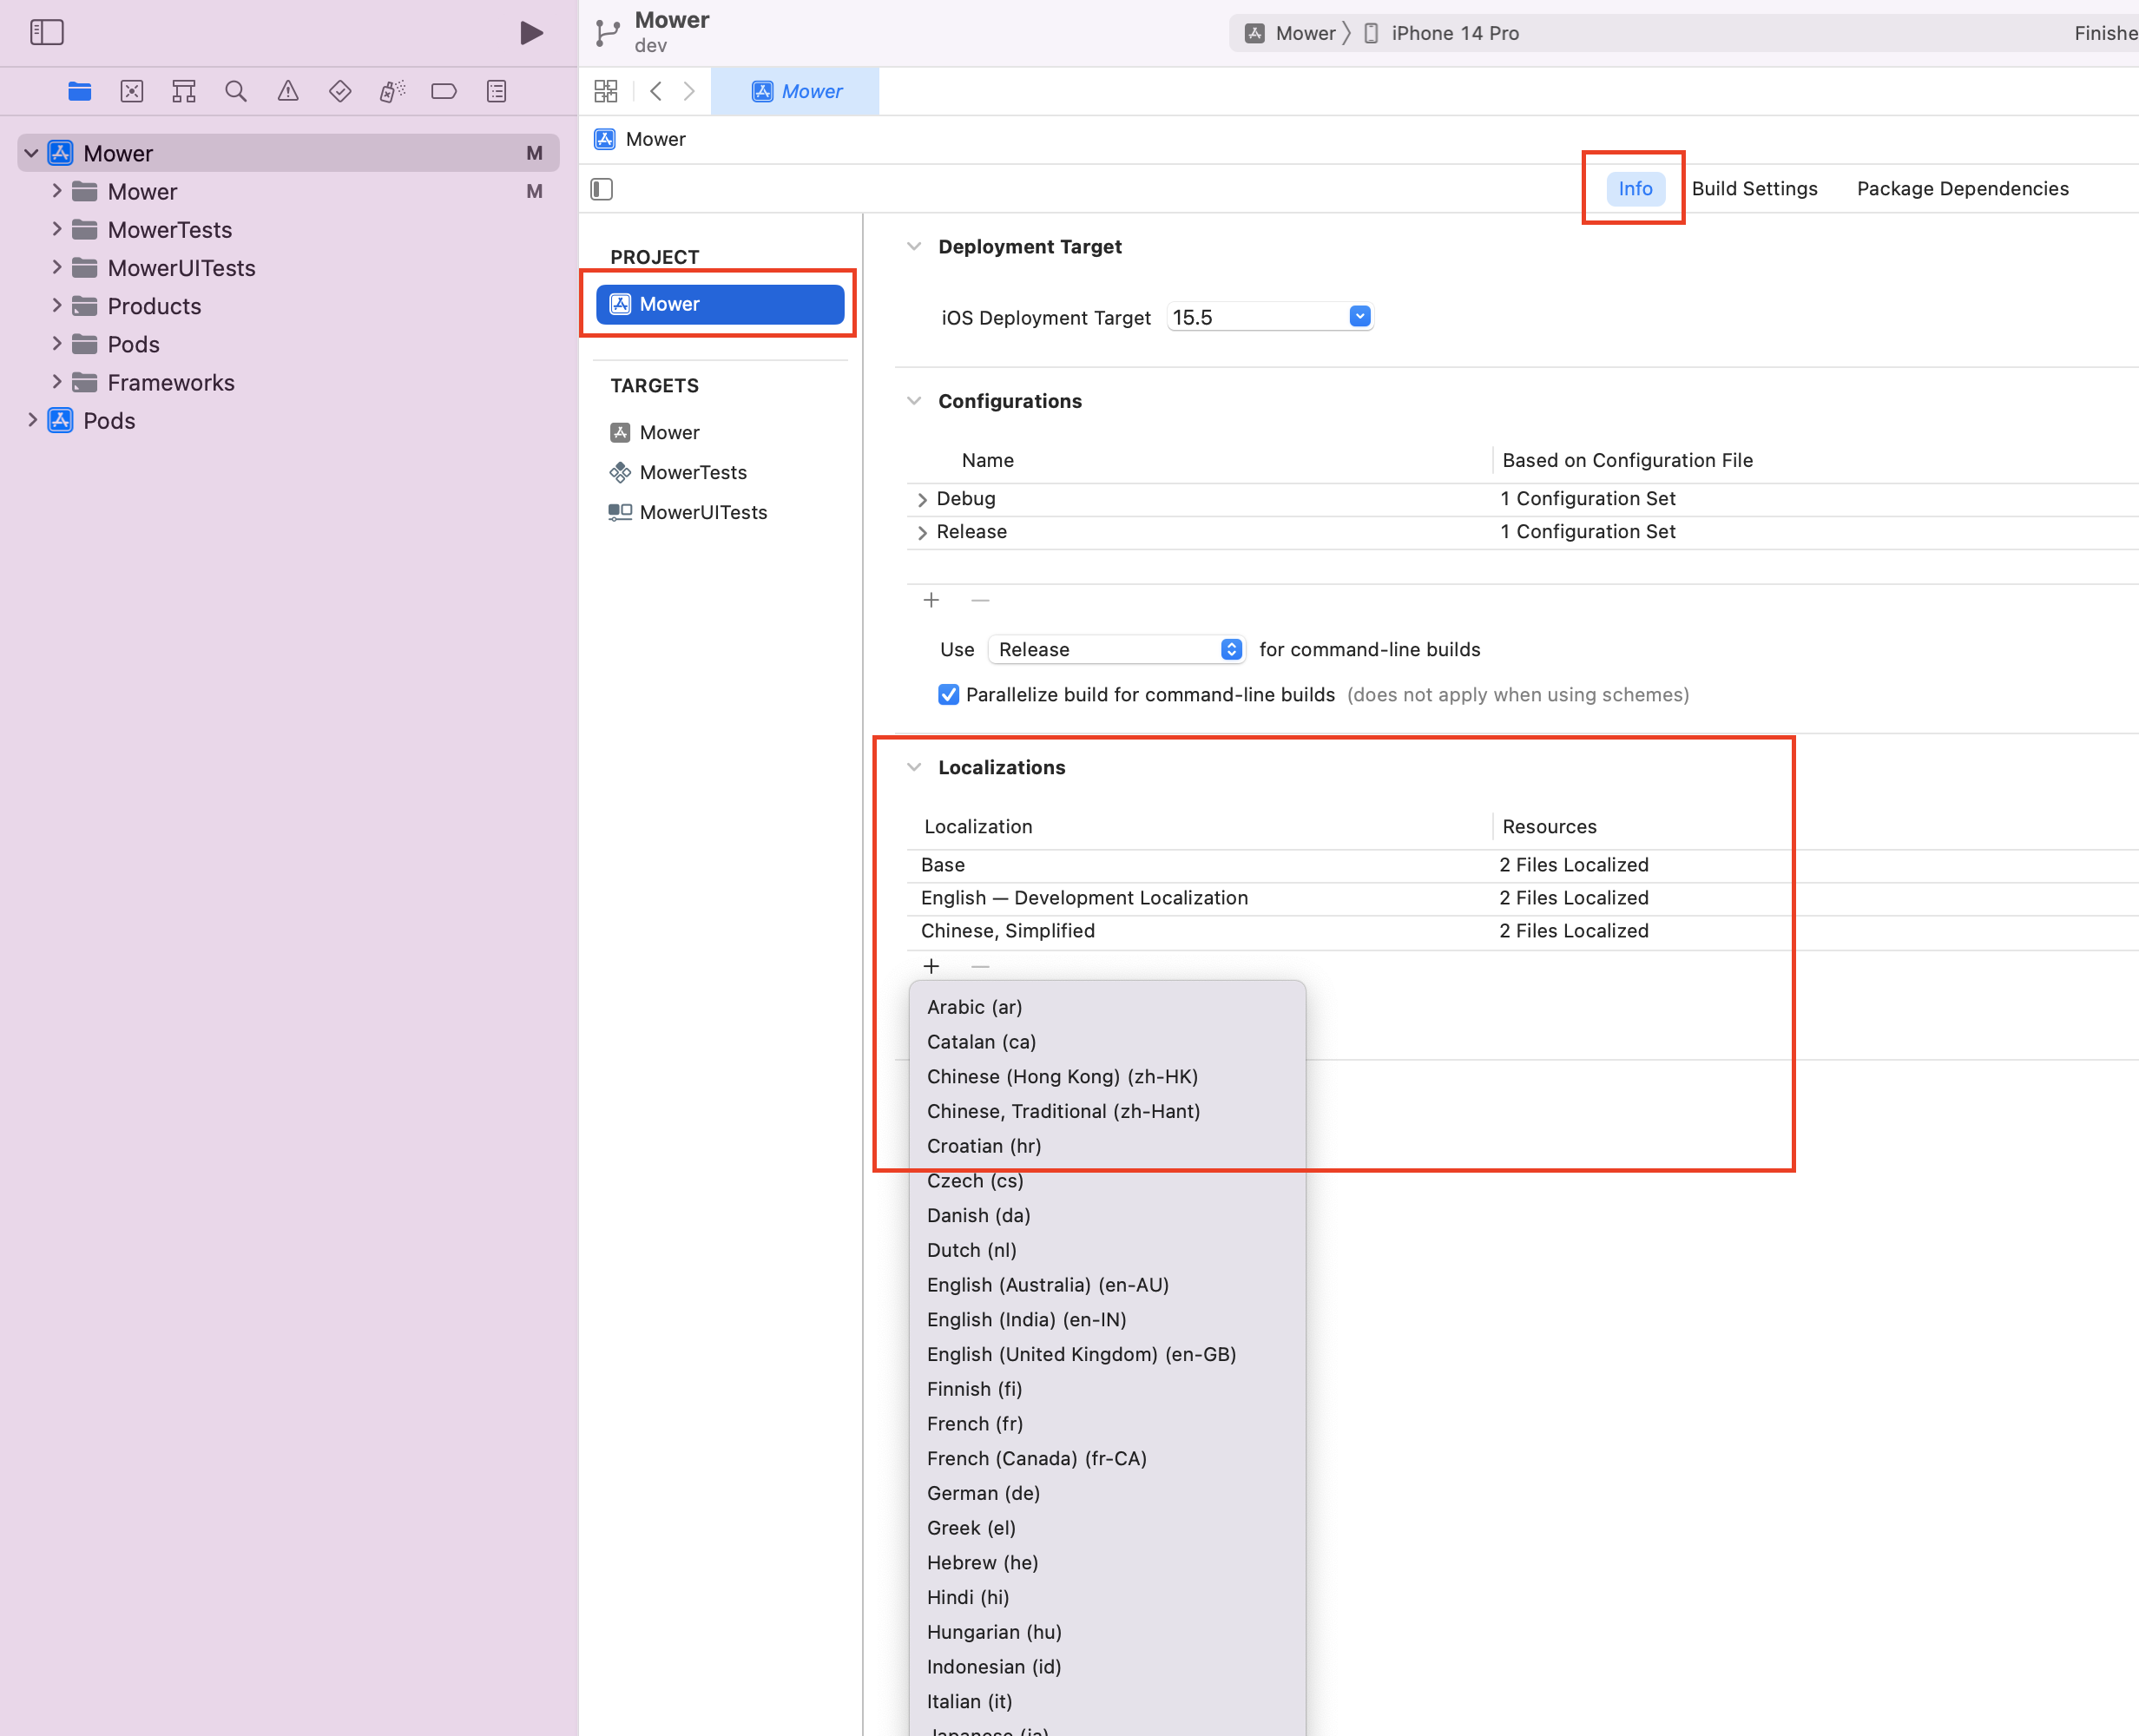2139x1736 pixels.
Task: Expand the Pods folder under Mower
Action: [x=57, y=343]
